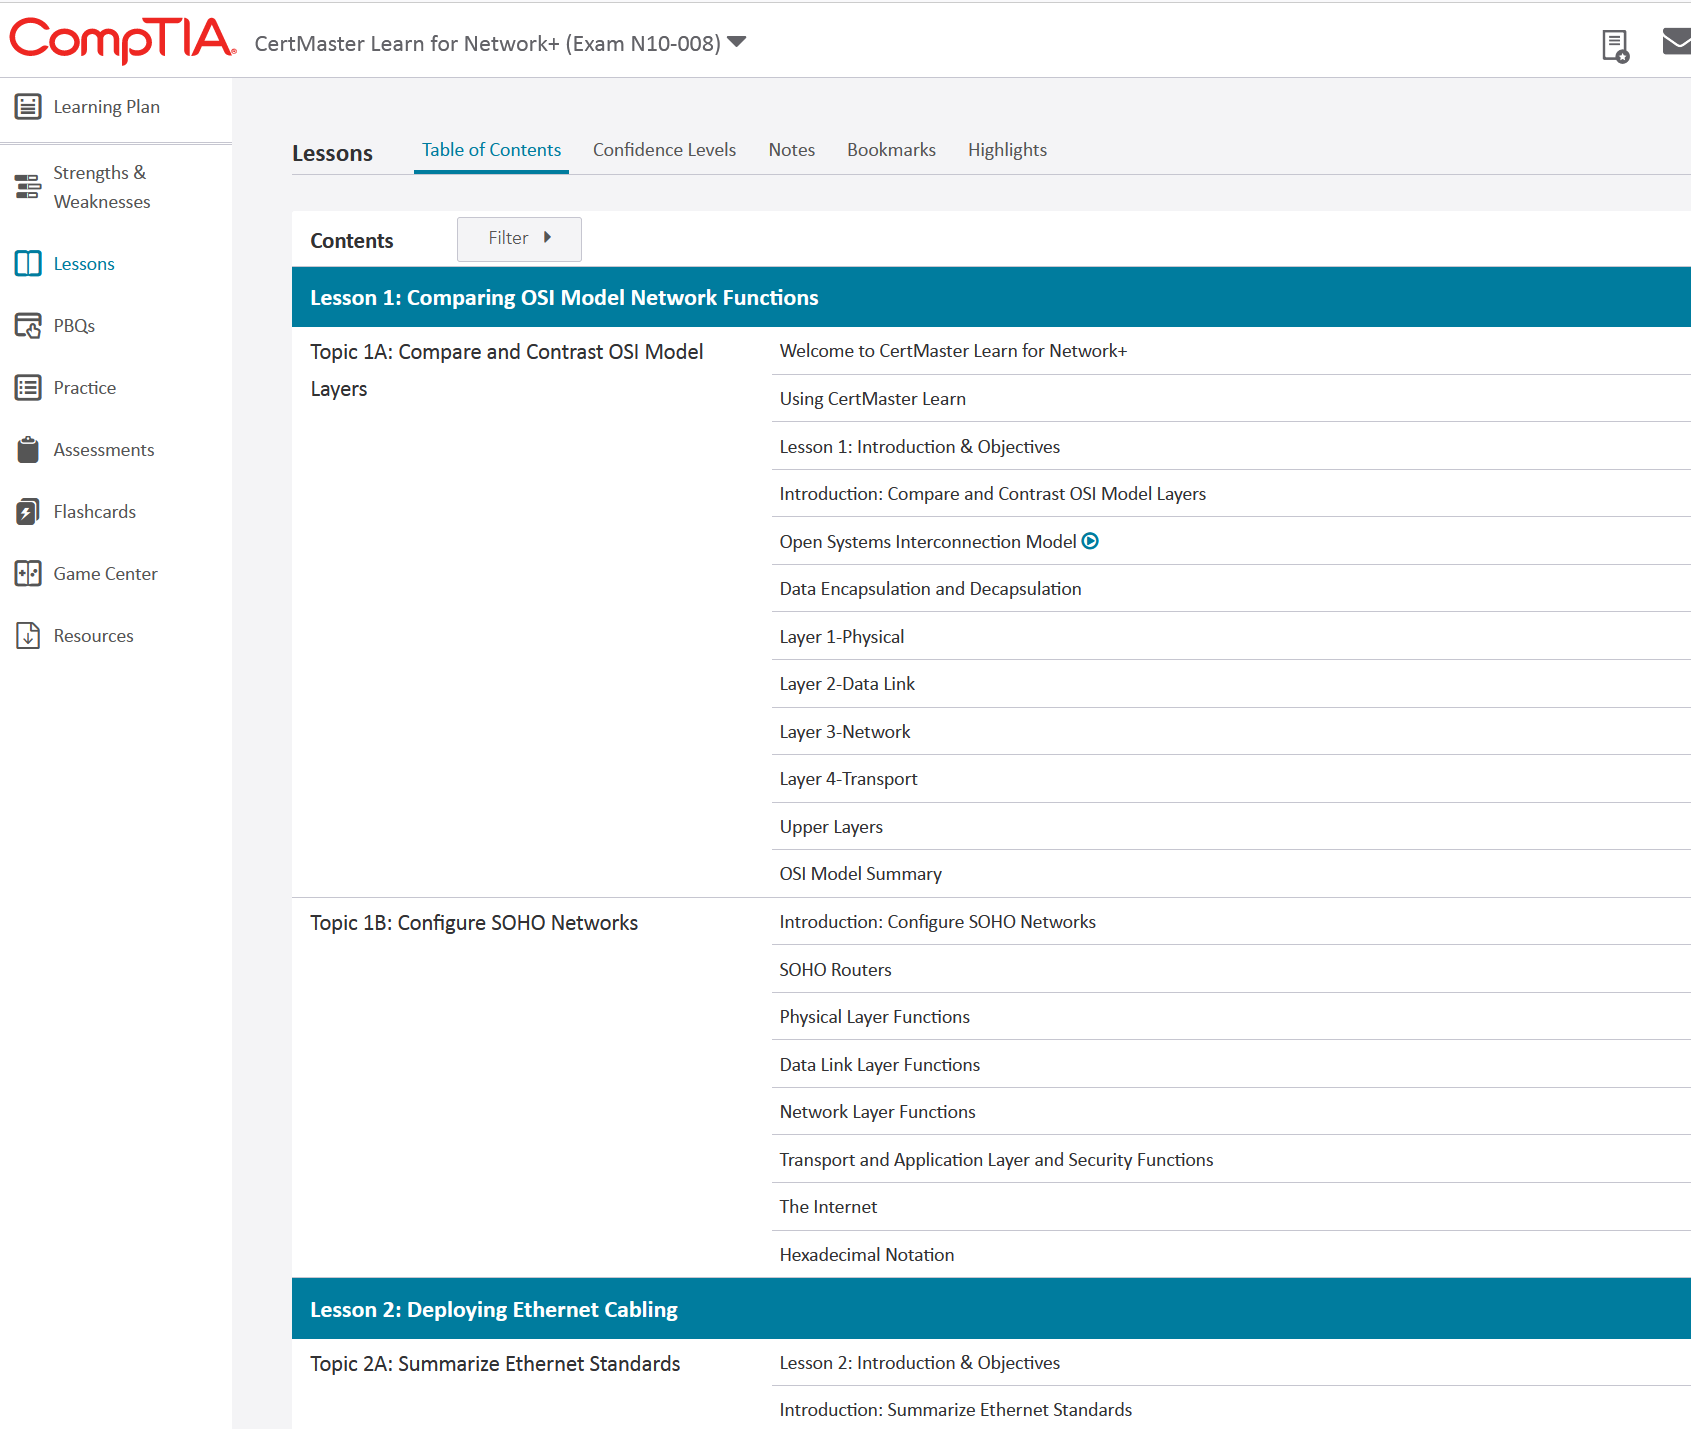Click the Flashcards icon

28,511
